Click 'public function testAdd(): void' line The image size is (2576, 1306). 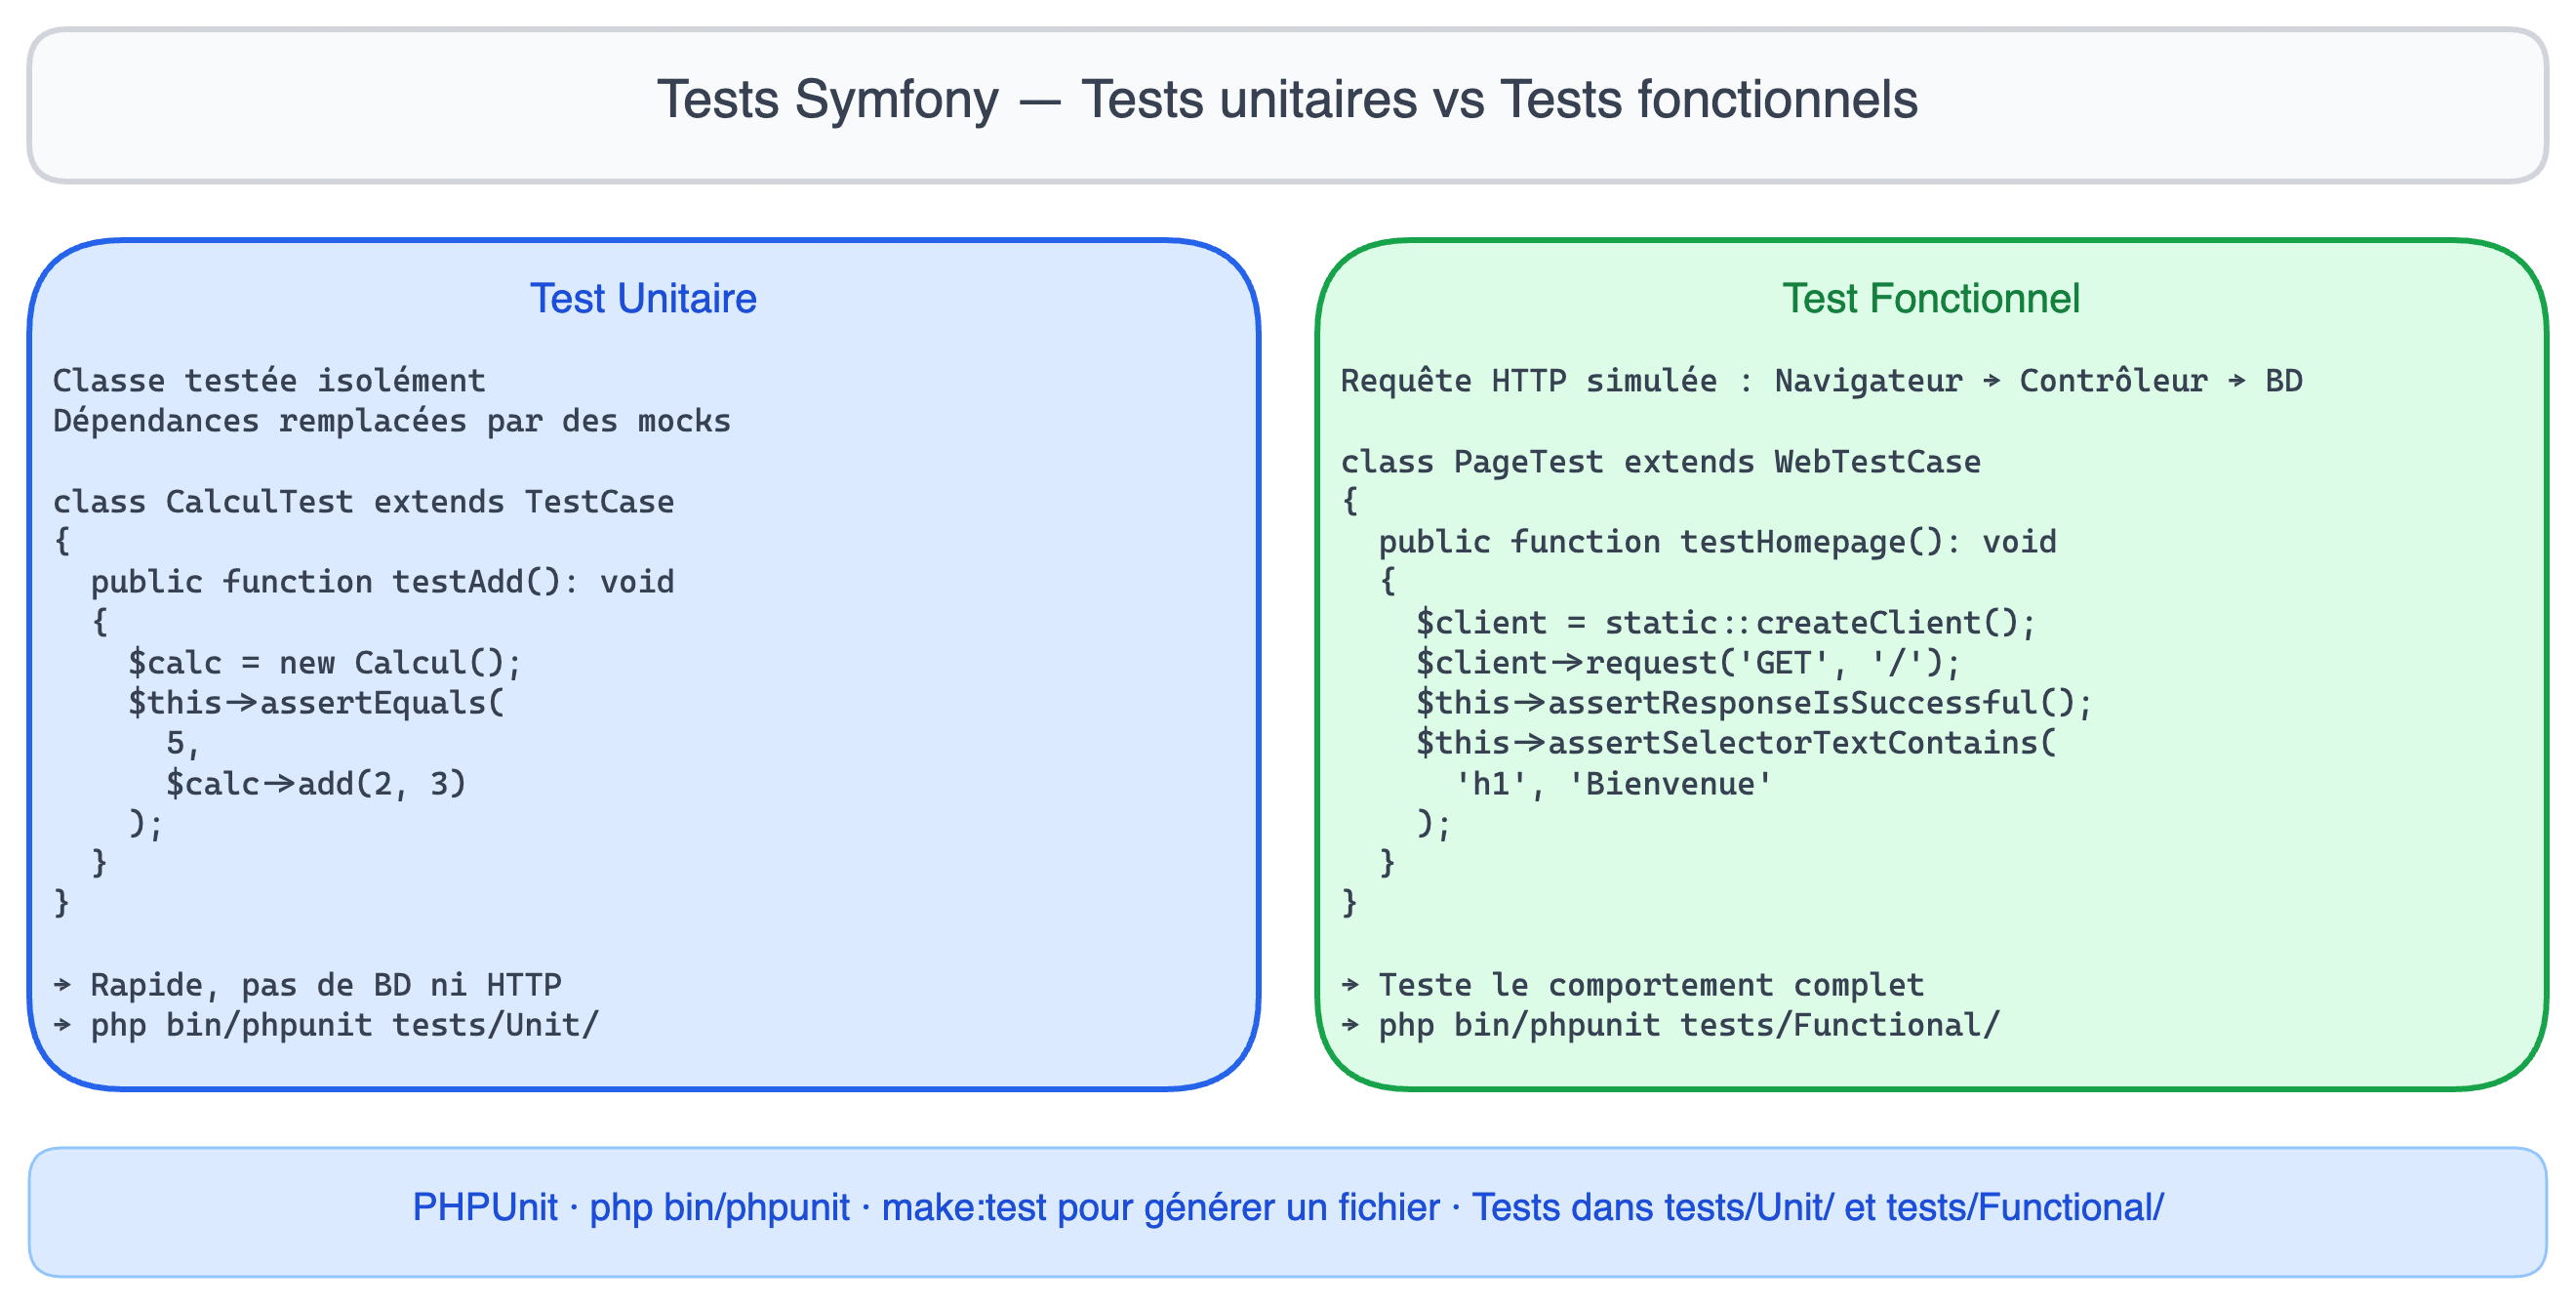pyautogui.click(x=382, y=582)
